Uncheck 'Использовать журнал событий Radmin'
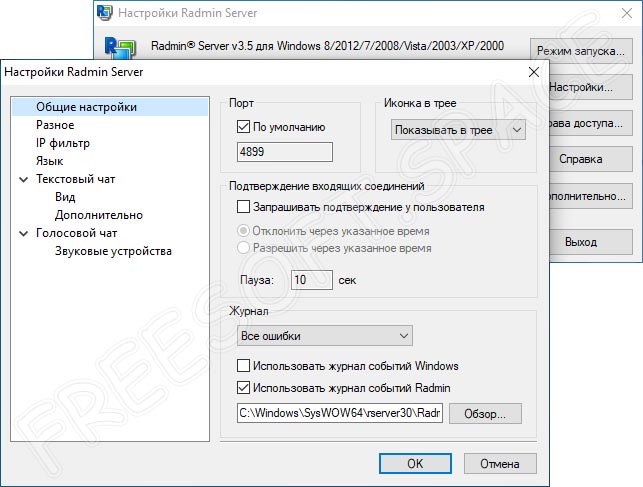643x487 pixels. [x=243, y=387]
